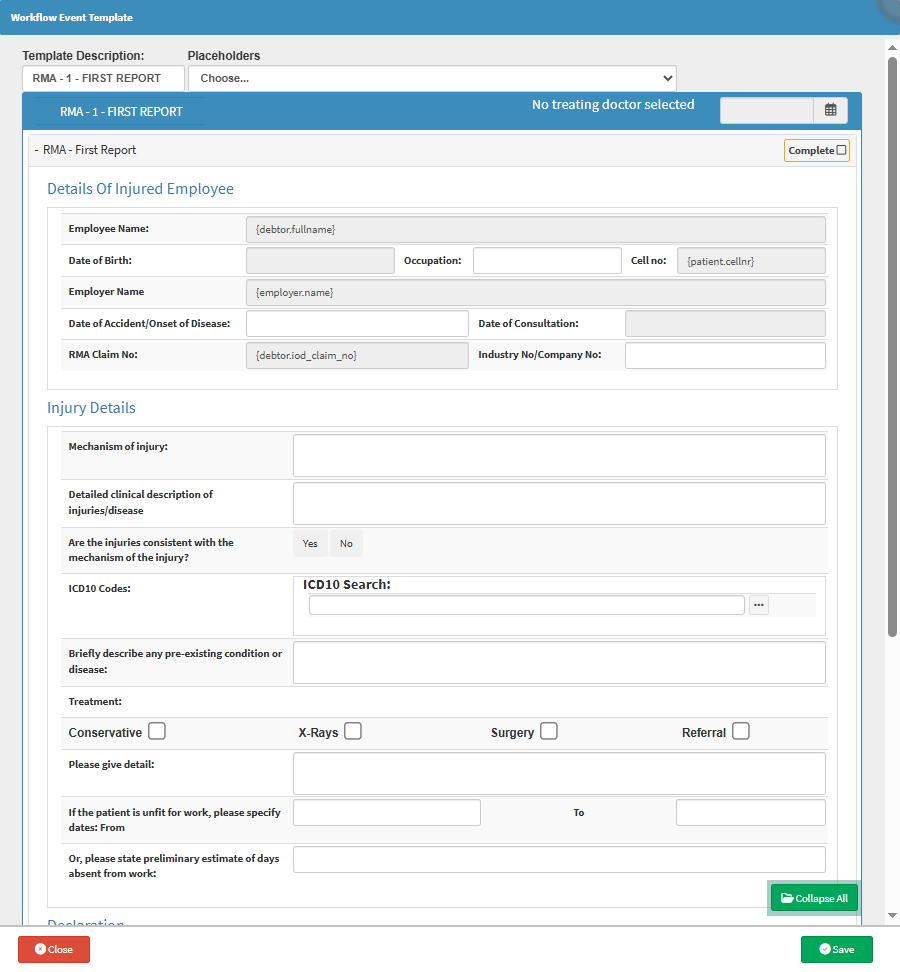Open the Placeholders dropdown

click(432, 78)
